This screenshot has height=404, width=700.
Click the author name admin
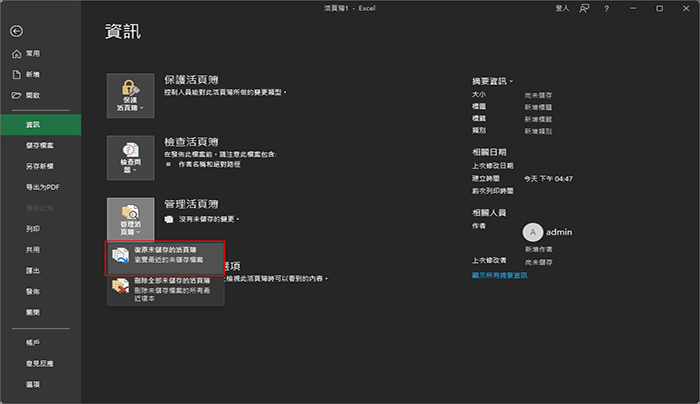[559, 232]
